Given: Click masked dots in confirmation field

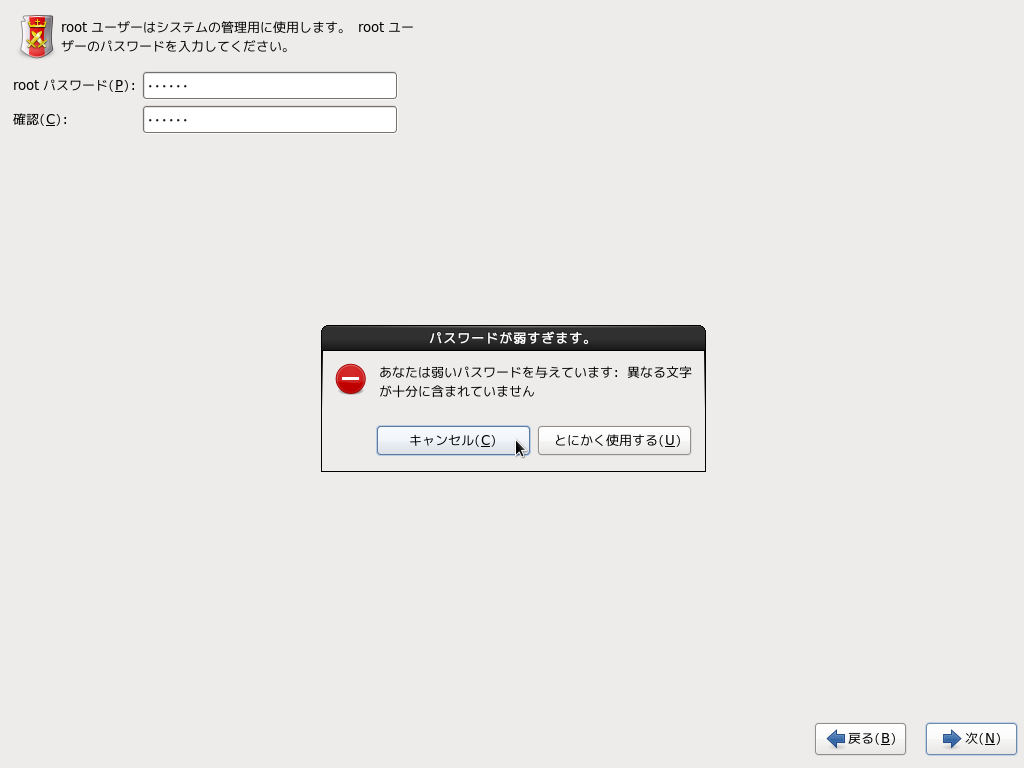Looking at the screenshot, I should click(x=167, y=120).
